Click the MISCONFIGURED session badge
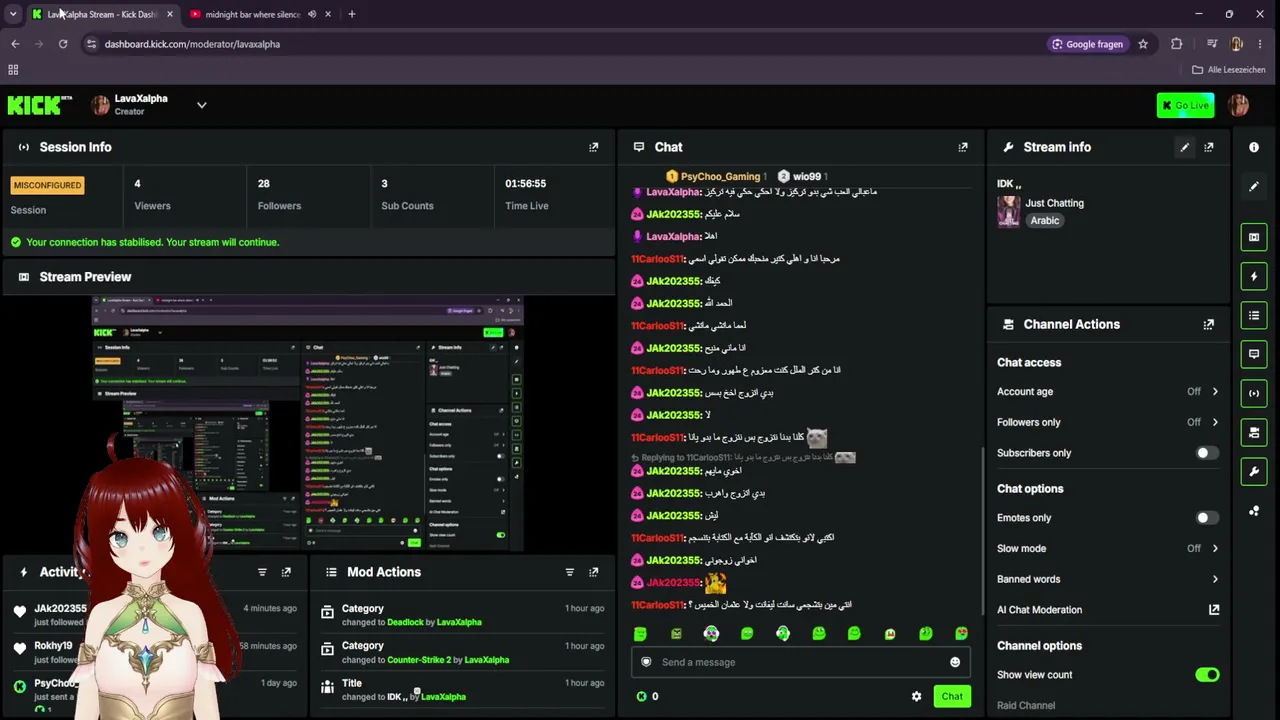 point(47,185)
